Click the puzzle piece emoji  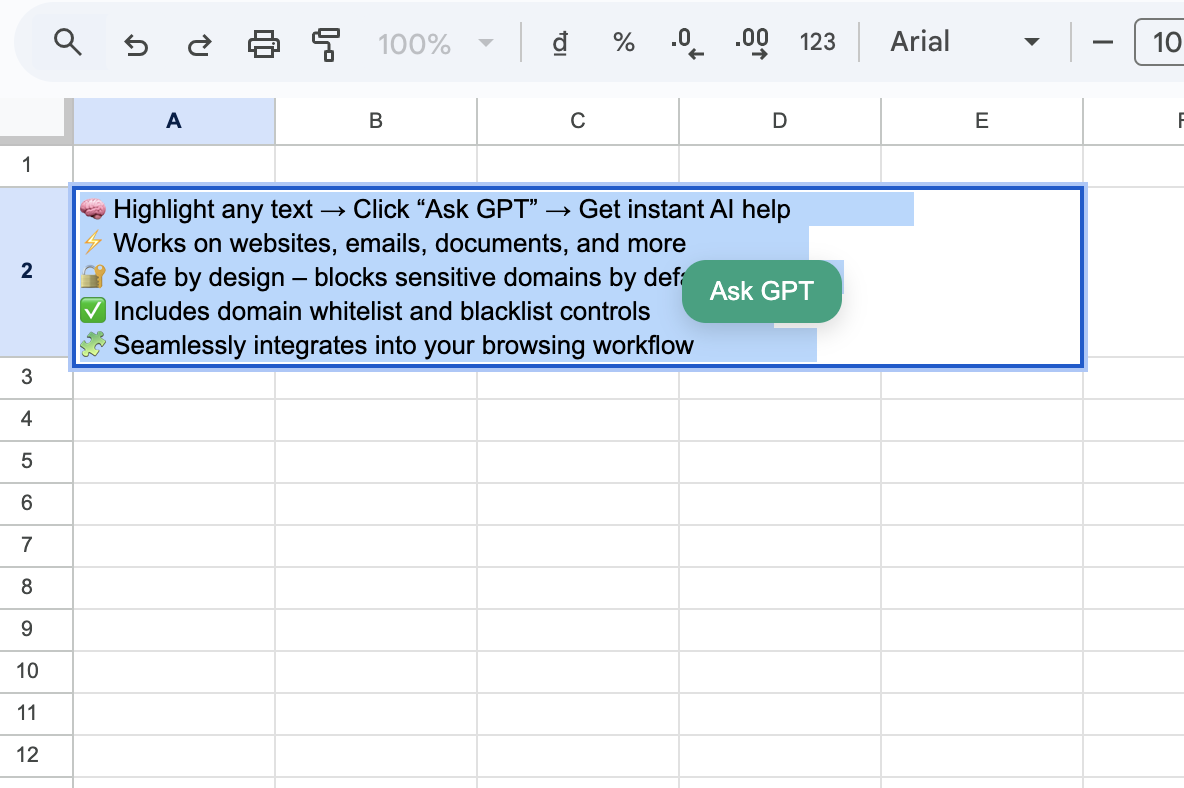(93, 344)
